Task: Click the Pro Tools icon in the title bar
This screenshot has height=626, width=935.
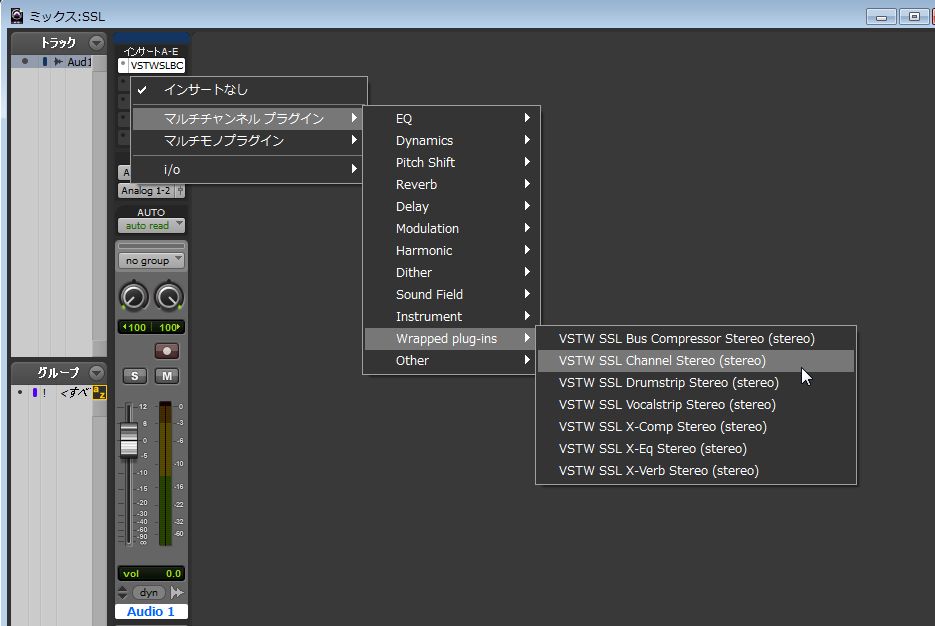Action: (17, 16)
